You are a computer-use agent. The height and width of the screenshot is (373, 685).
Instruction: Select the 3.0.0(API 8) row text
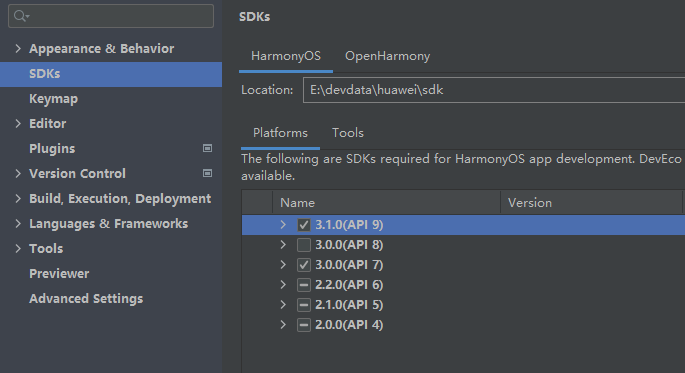point(349,245)
